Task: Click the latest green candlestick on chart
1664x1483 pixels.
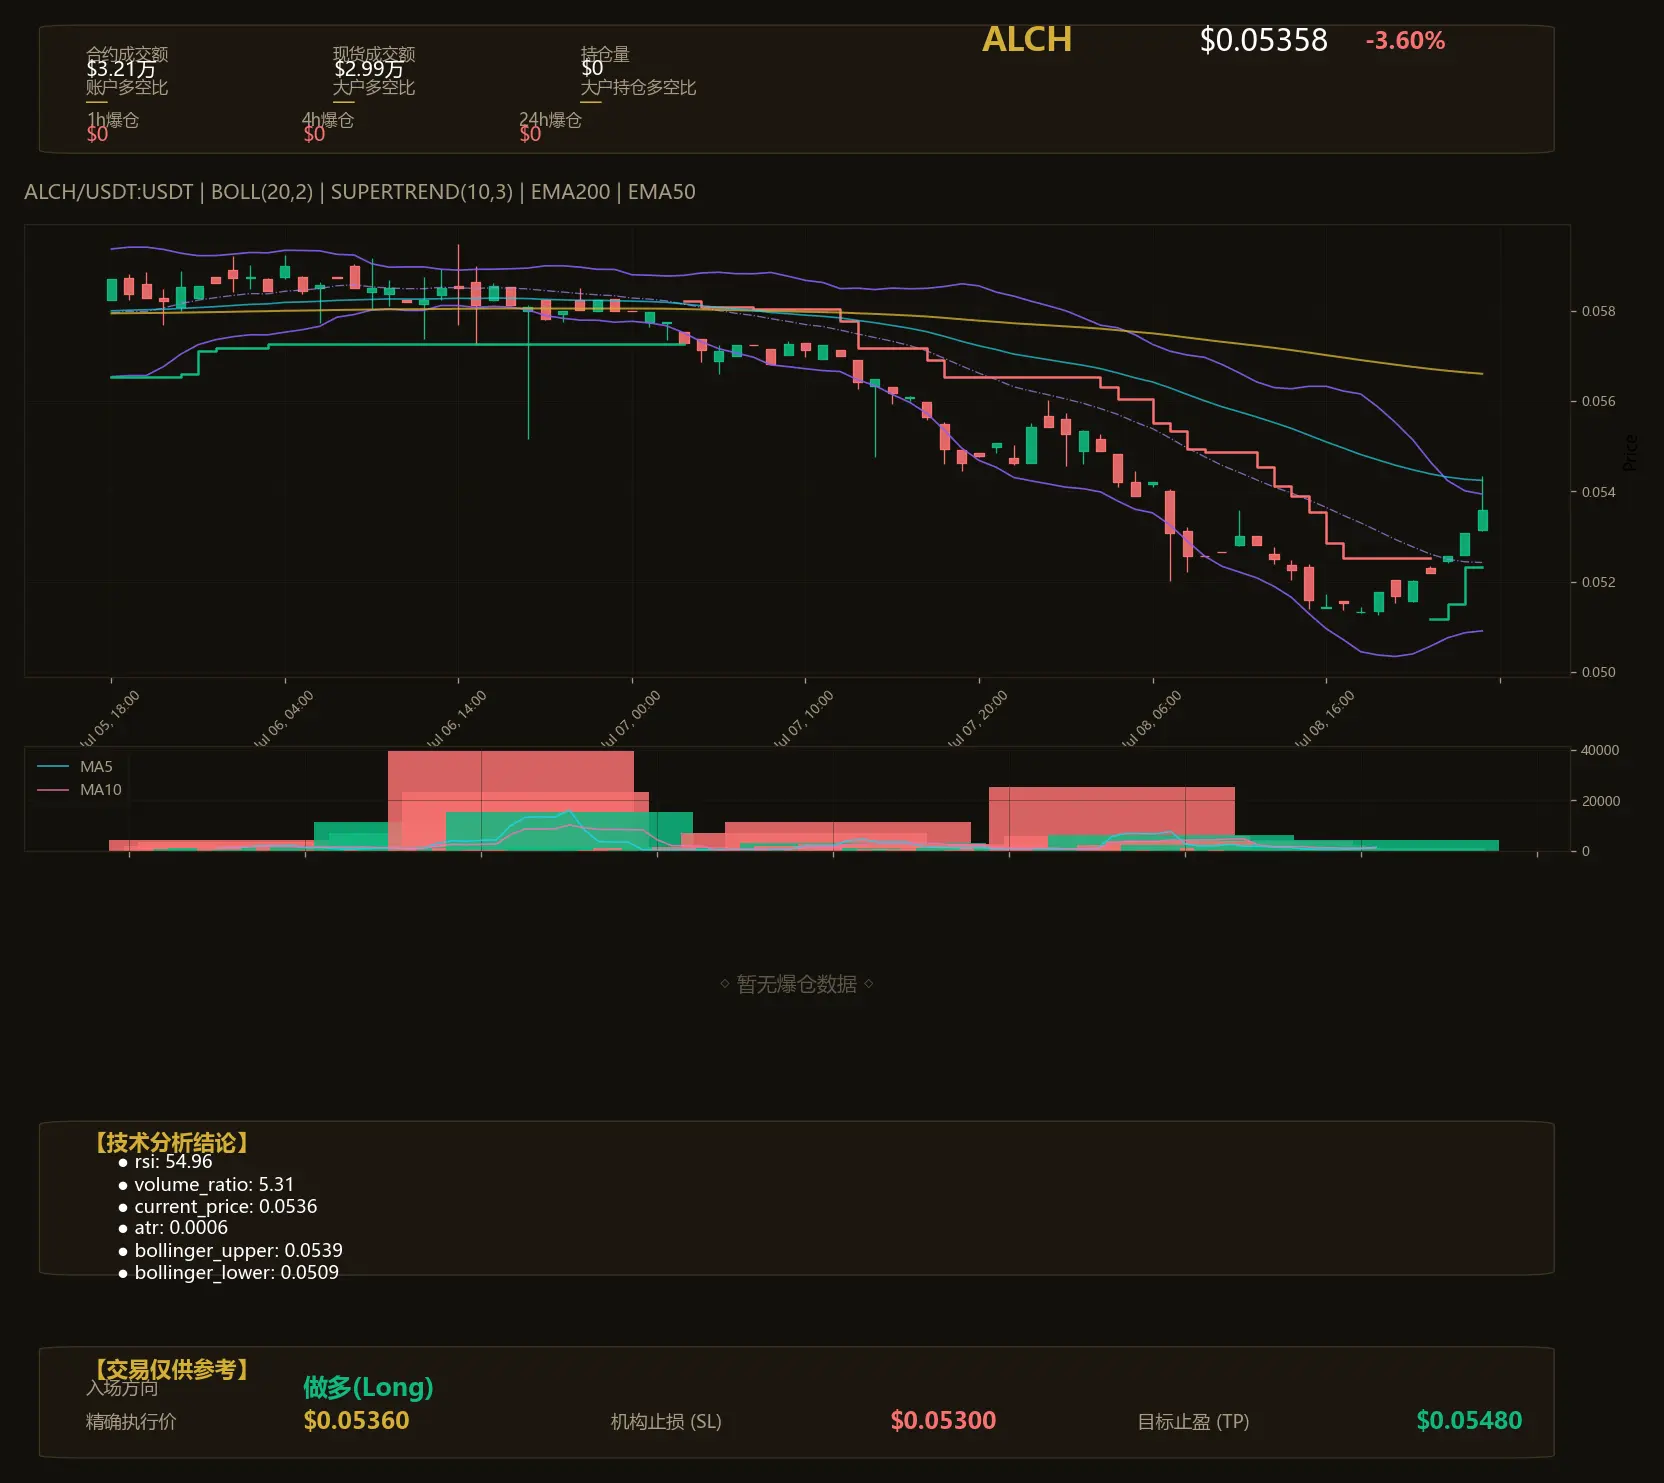Action: [1483, 519]
